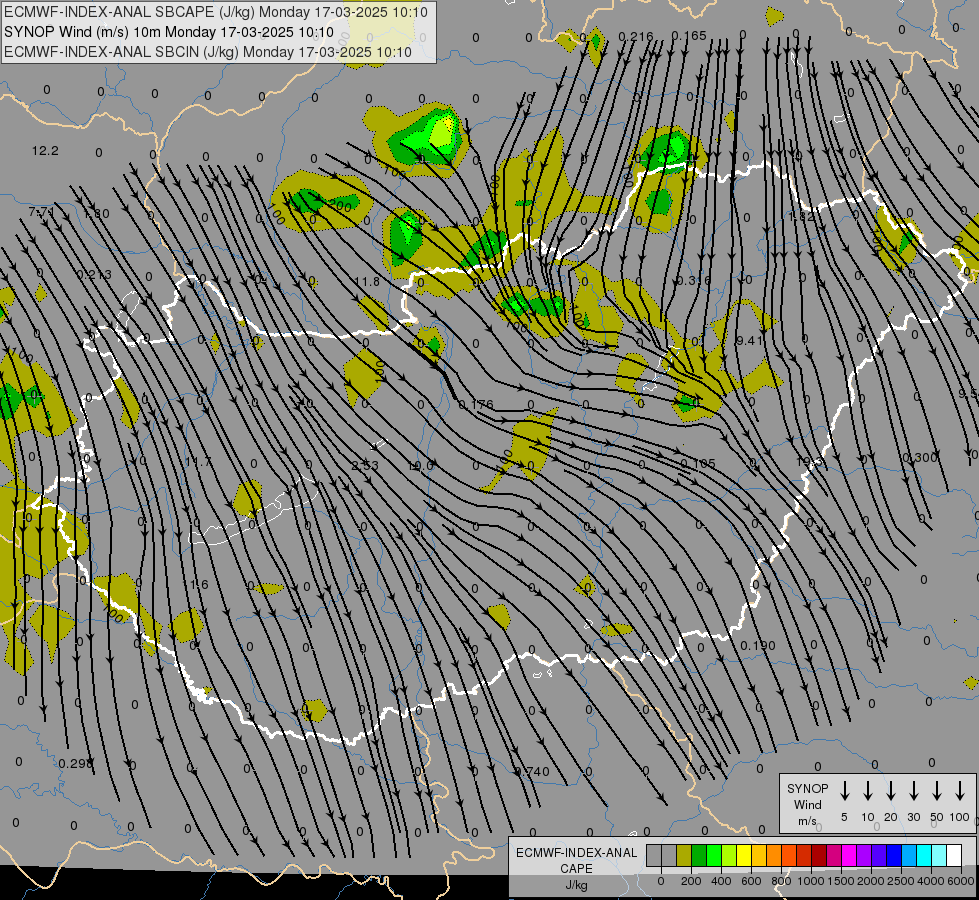Pick the olive swatch in the CAPE scale
The height and width of the screenshot is (900, 979).
684,856
